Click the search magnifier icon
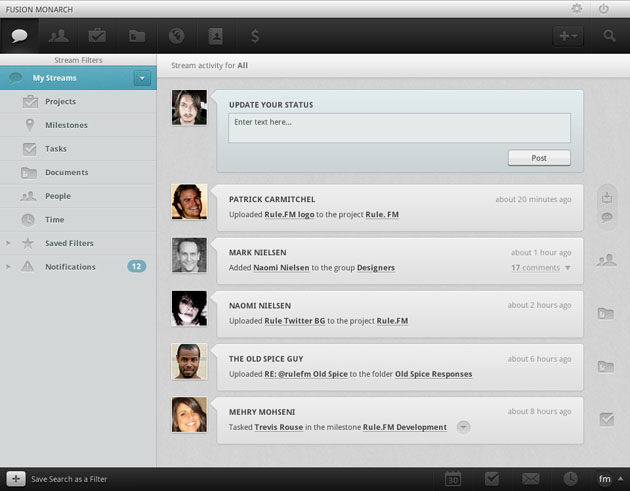Screen dimensions: 630x491 [609, 36]
